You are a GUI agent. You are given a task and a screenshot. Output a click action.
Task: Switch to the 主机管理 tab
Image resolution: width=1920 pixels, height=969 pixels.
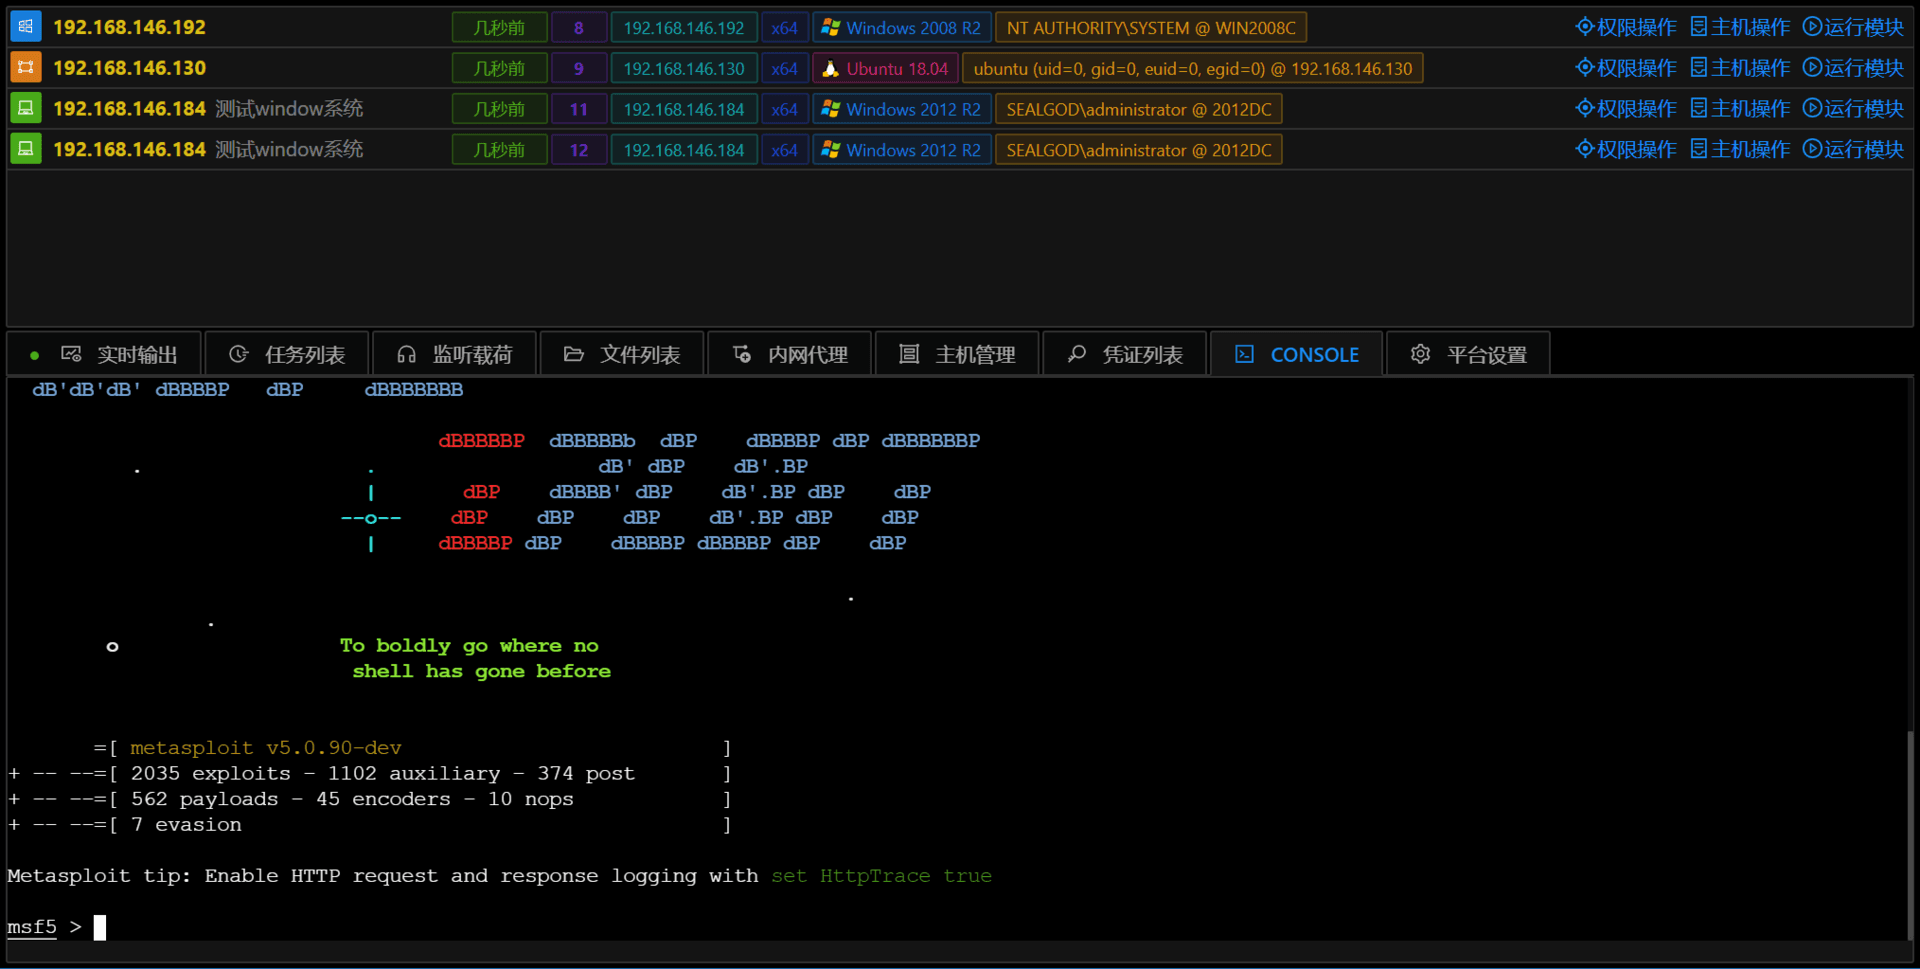pyautogui.click(x=957, y=355)
